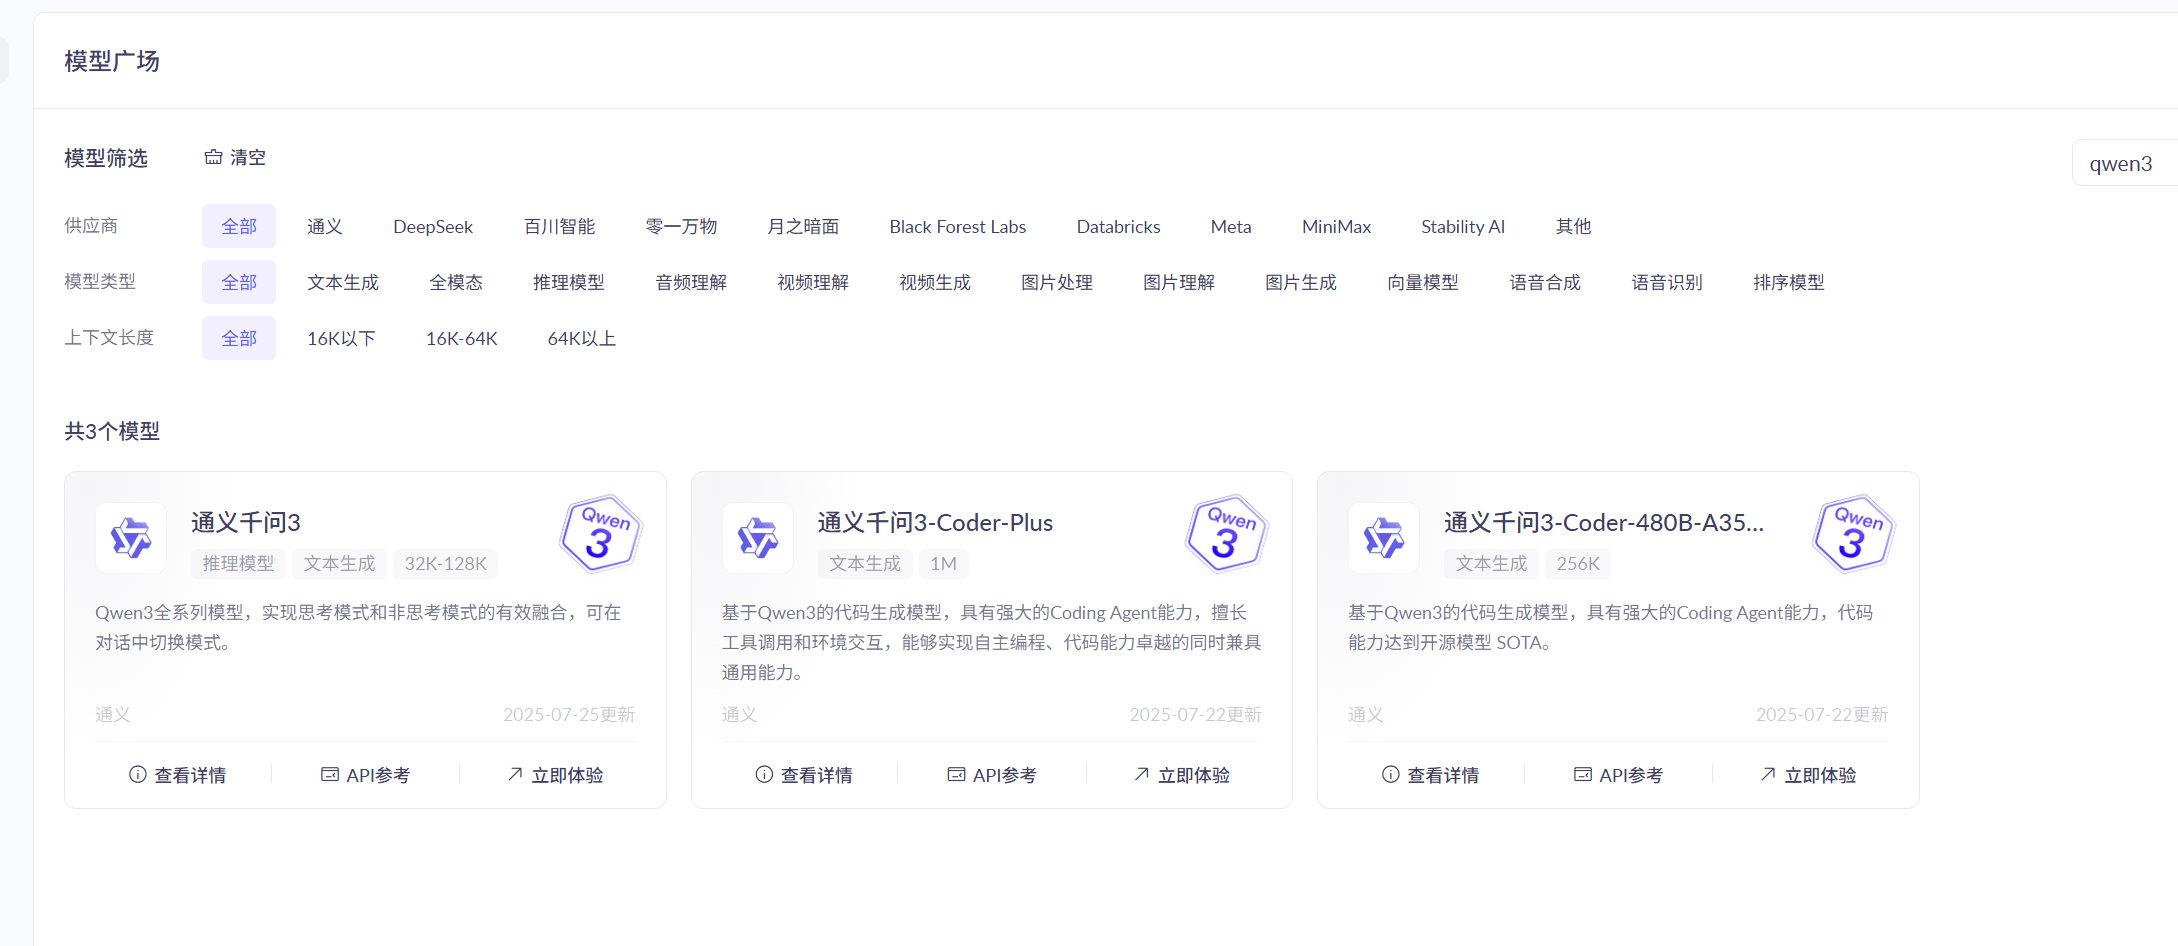The width and height of the screenshot is (2178, 946).
Task: Filter model type by 文本生成
Action: click(x=343, y=282)
